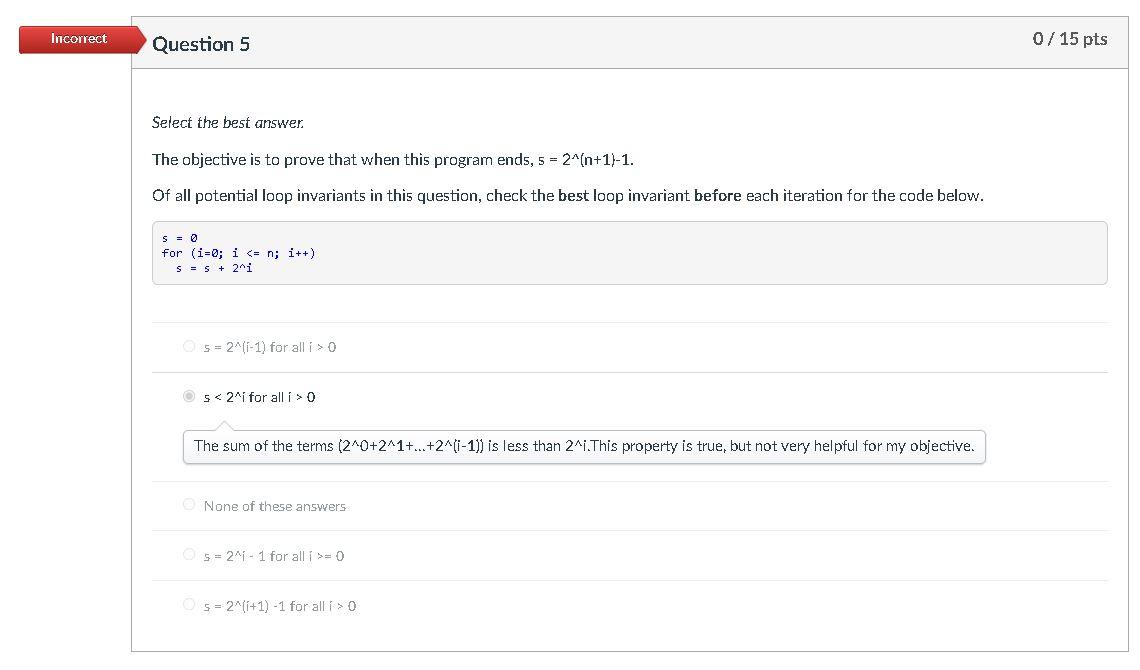This screenshot has width=1140, height=670.
Task: Click the "0 / 15 pts" score label
Action: [x=1071, y=39]
